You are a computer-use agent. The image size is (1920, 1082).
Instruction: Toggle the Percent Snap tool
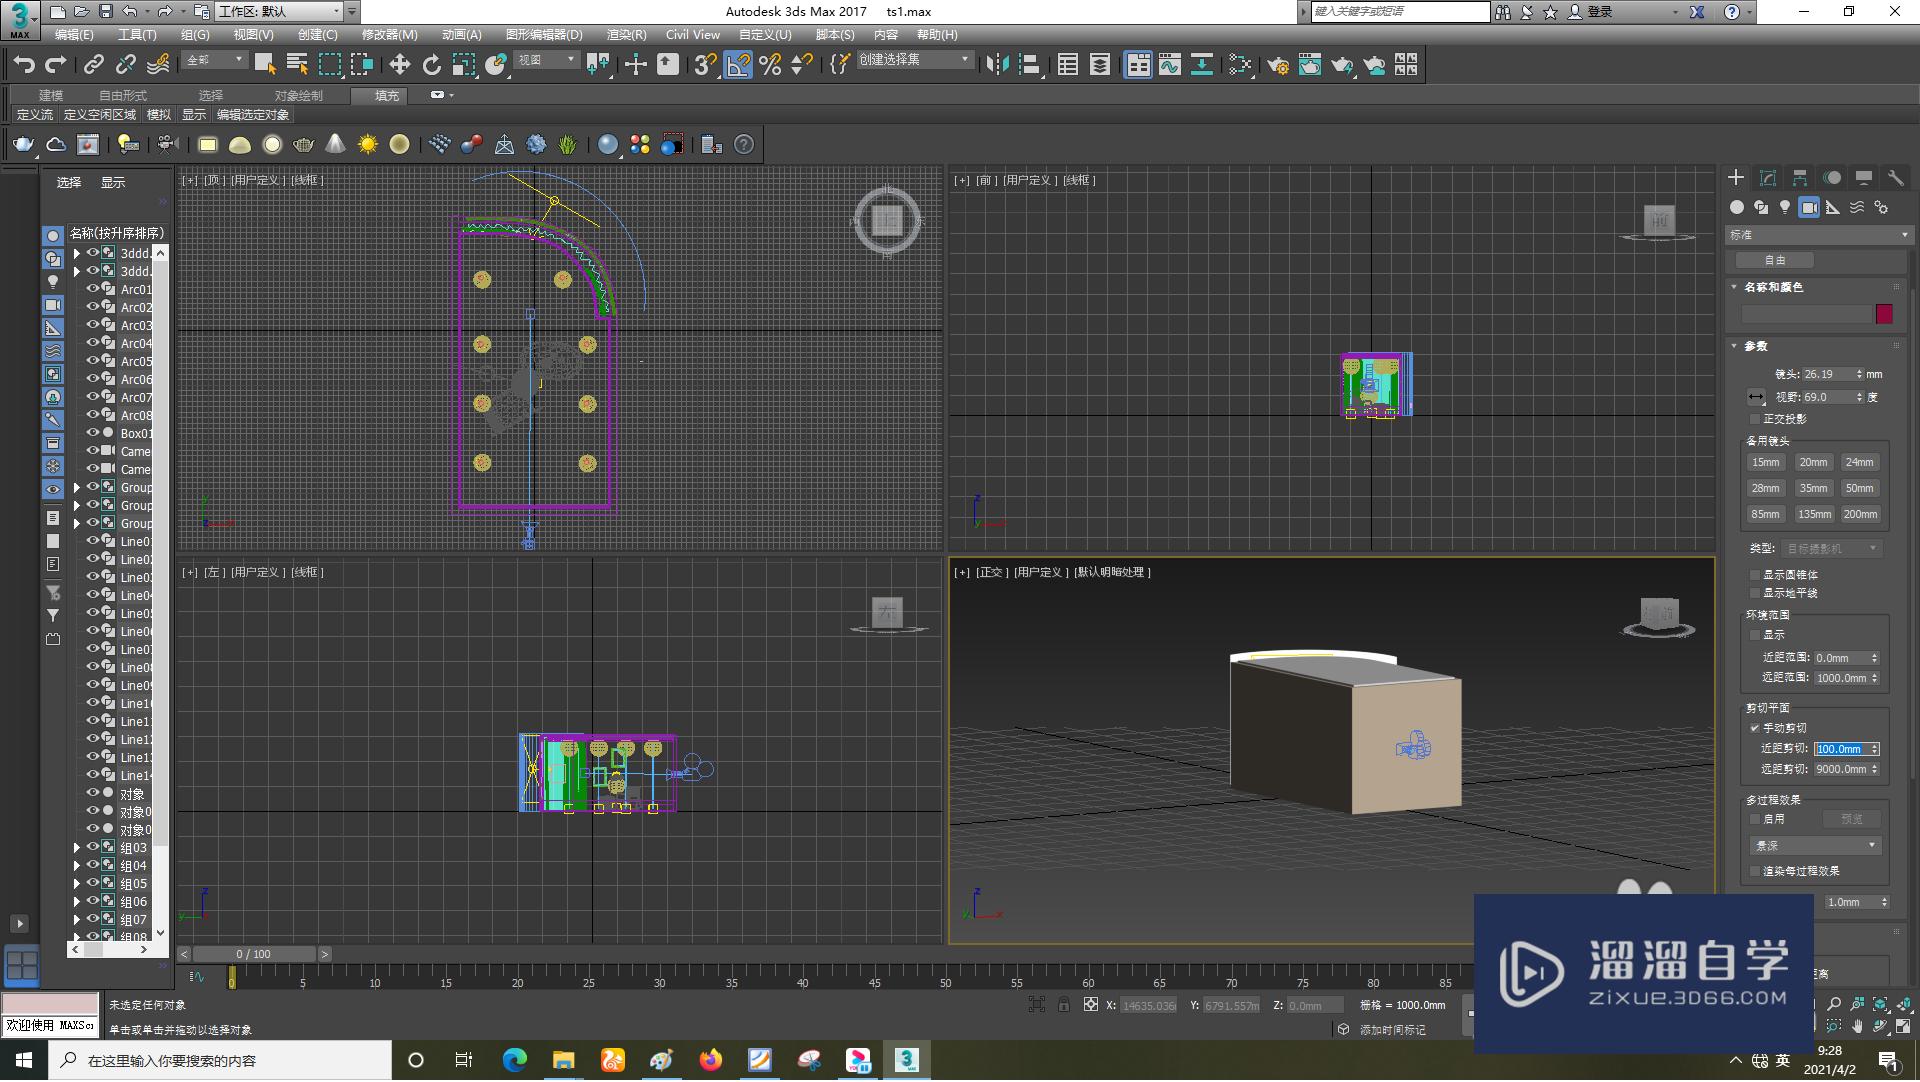click(x=770, y=65)
